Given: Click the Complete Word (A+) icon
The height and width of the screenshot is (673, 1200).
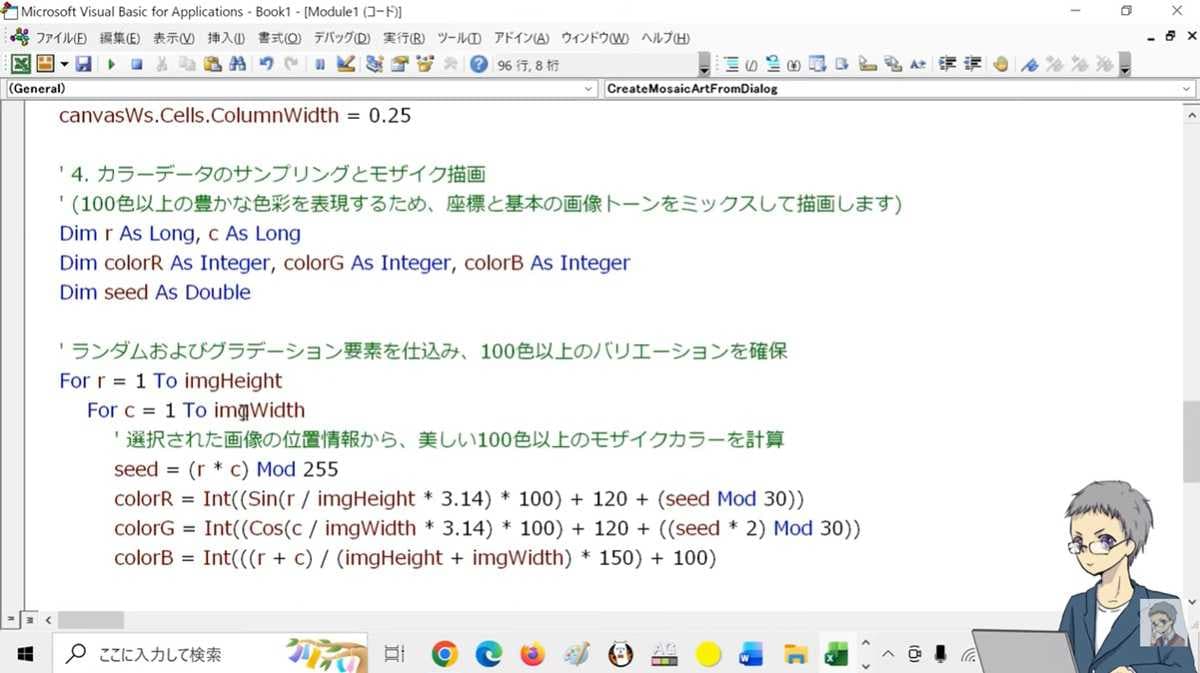Looking at the screenshot, I should [x=918, y=64].
